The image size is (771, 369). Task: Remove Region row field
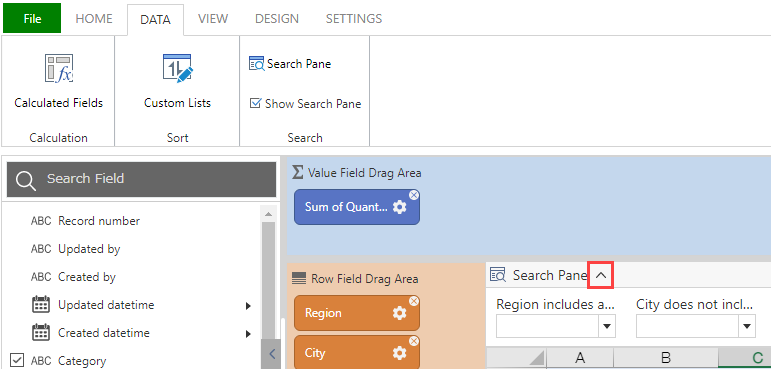click(414, 301)
